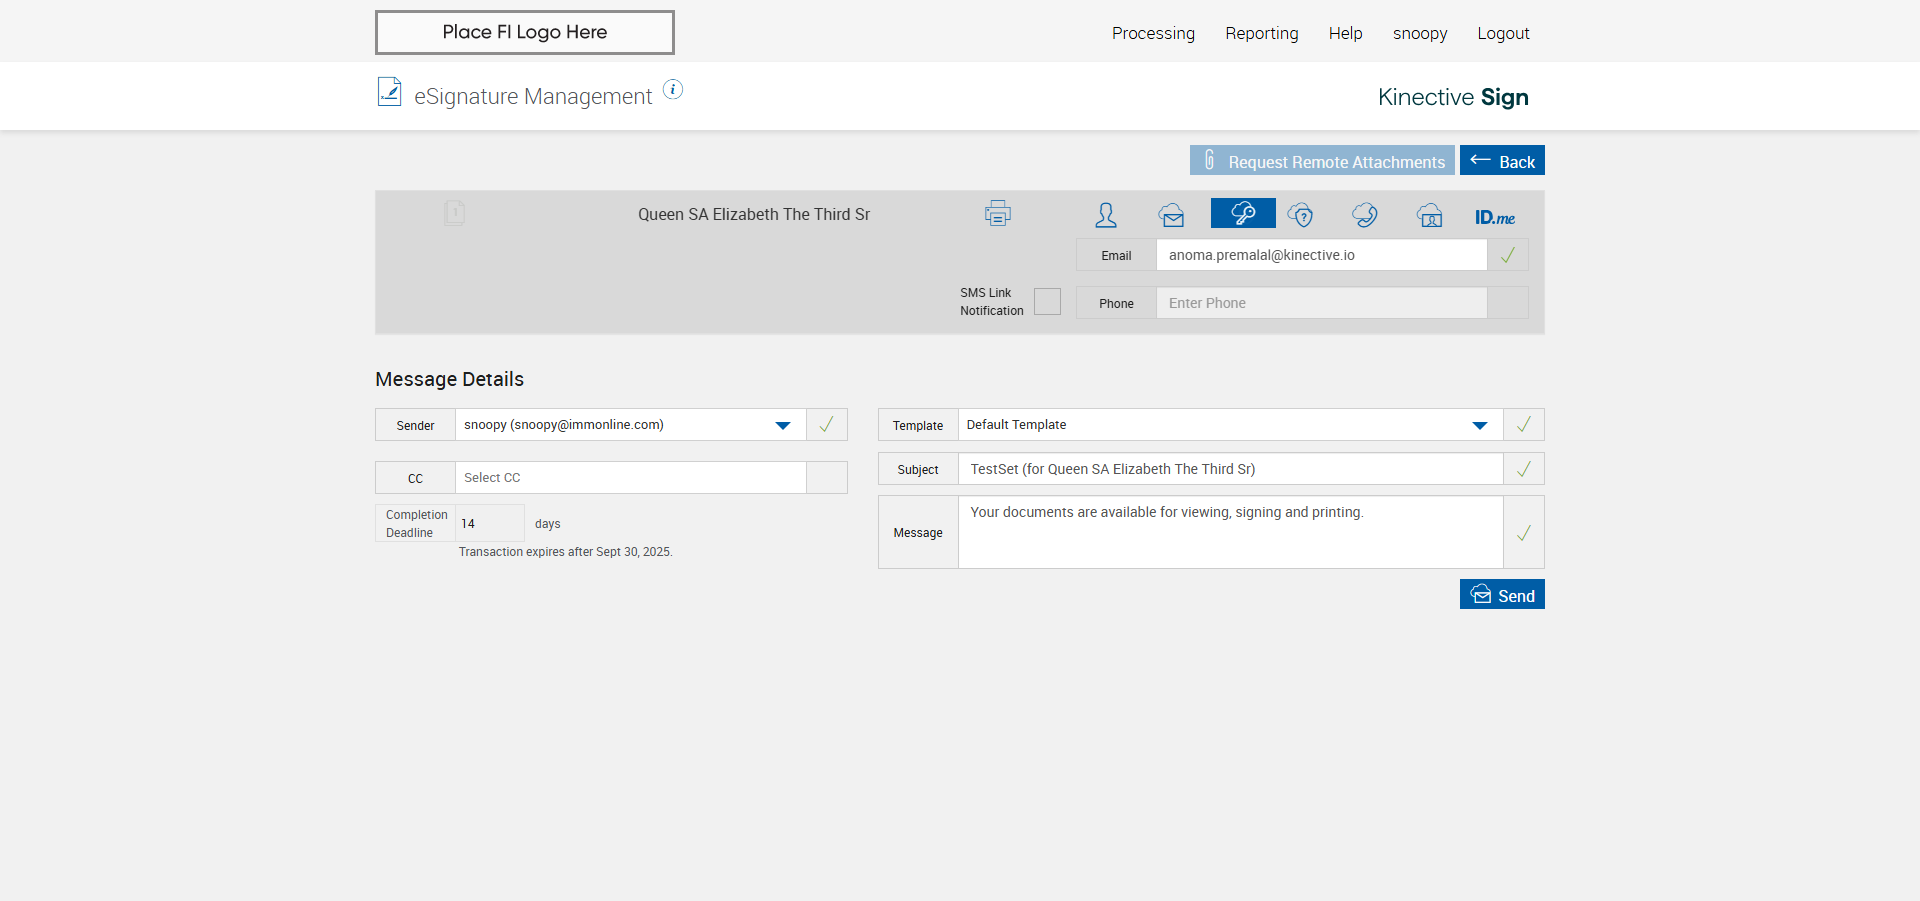Open the eSignature Management info icon
The image size is (1920, 901).
tap(673, 90)
